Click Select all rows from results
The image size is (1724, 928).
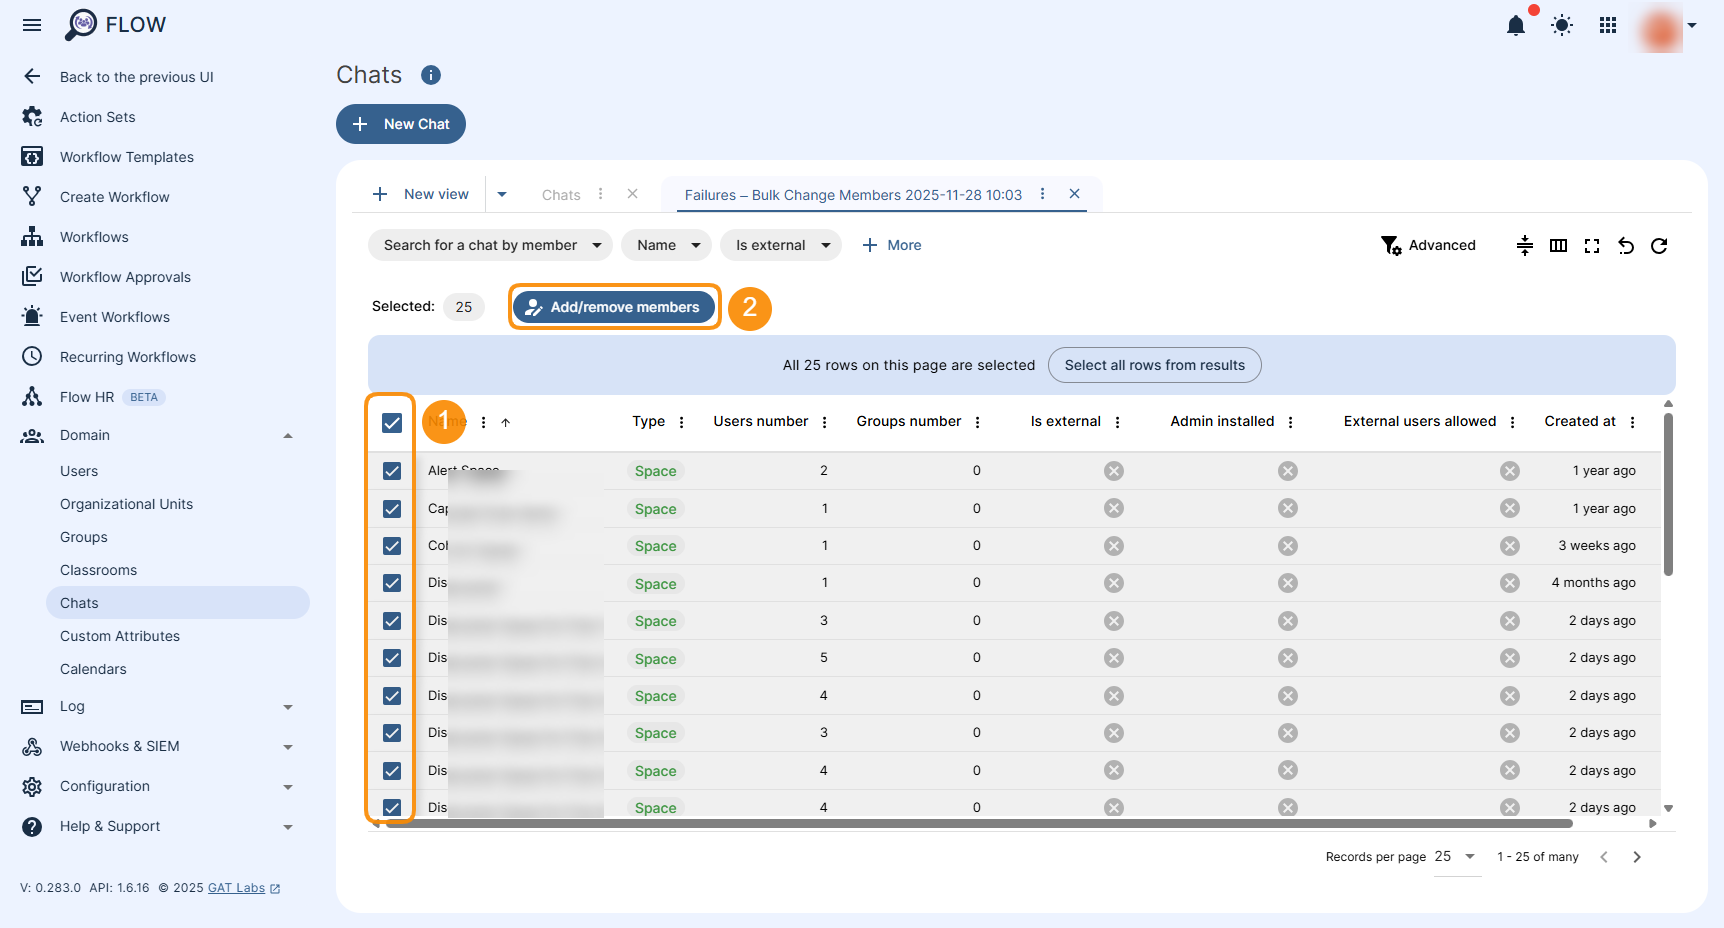tap(1154, 365)
